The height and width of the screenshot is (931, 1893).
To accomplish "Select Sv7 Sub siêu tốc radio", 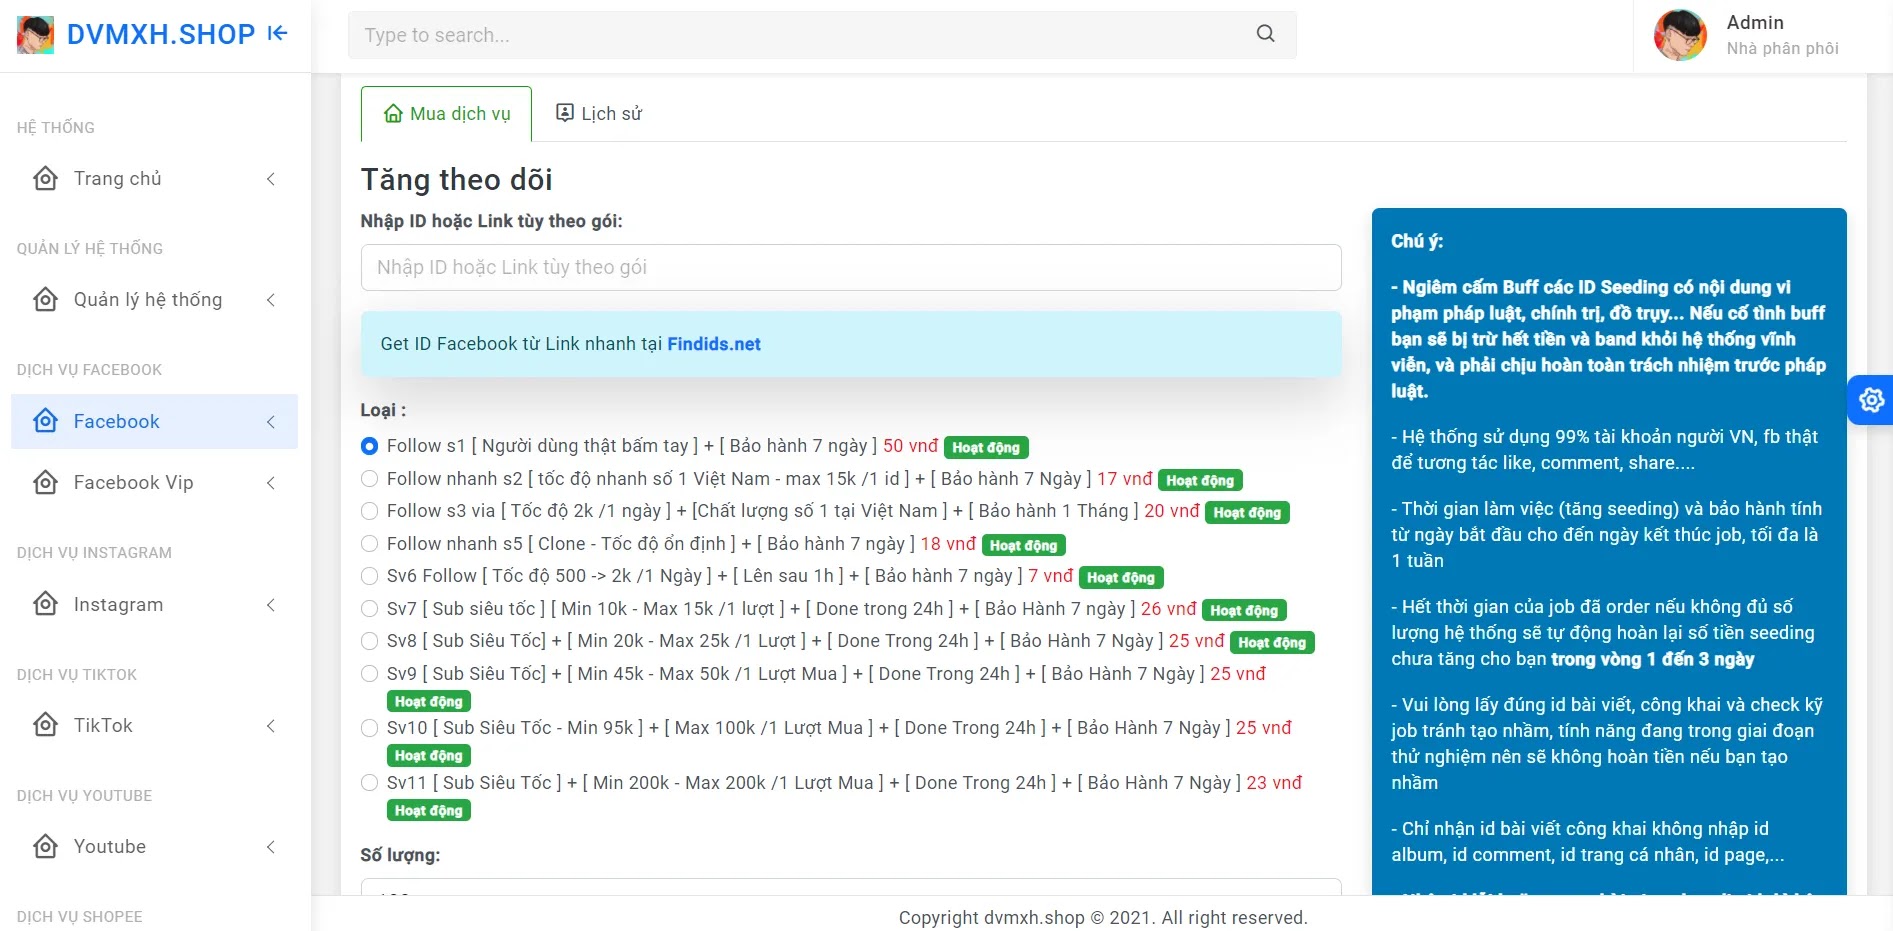I will [x=369, y=609].
